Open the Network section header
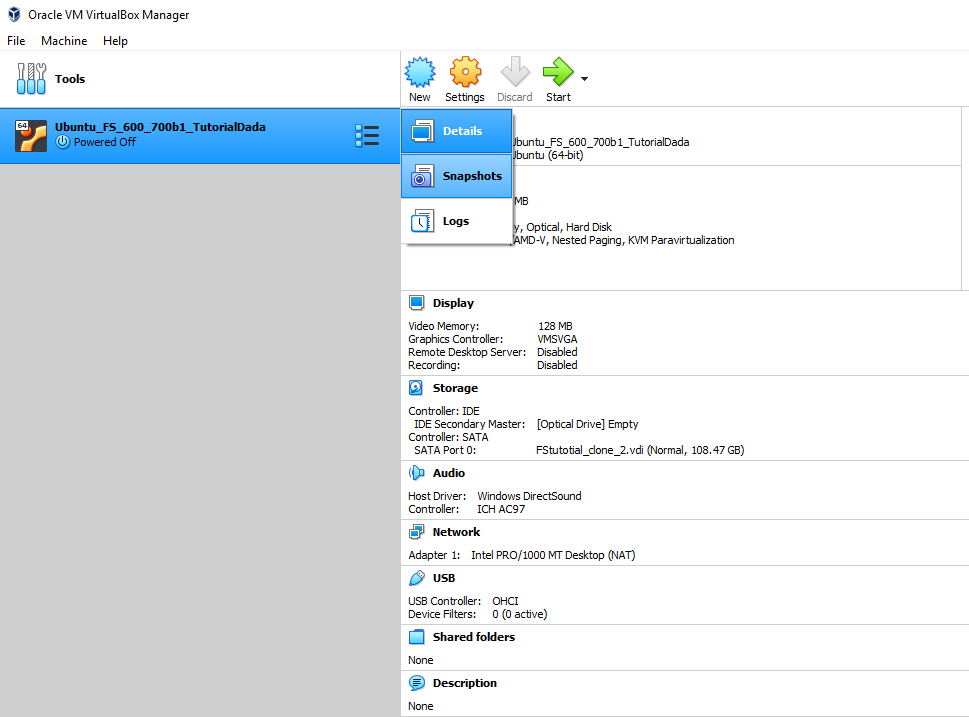Image resolution: width=969 pixels, height=717 pixels. click(456, 532)
